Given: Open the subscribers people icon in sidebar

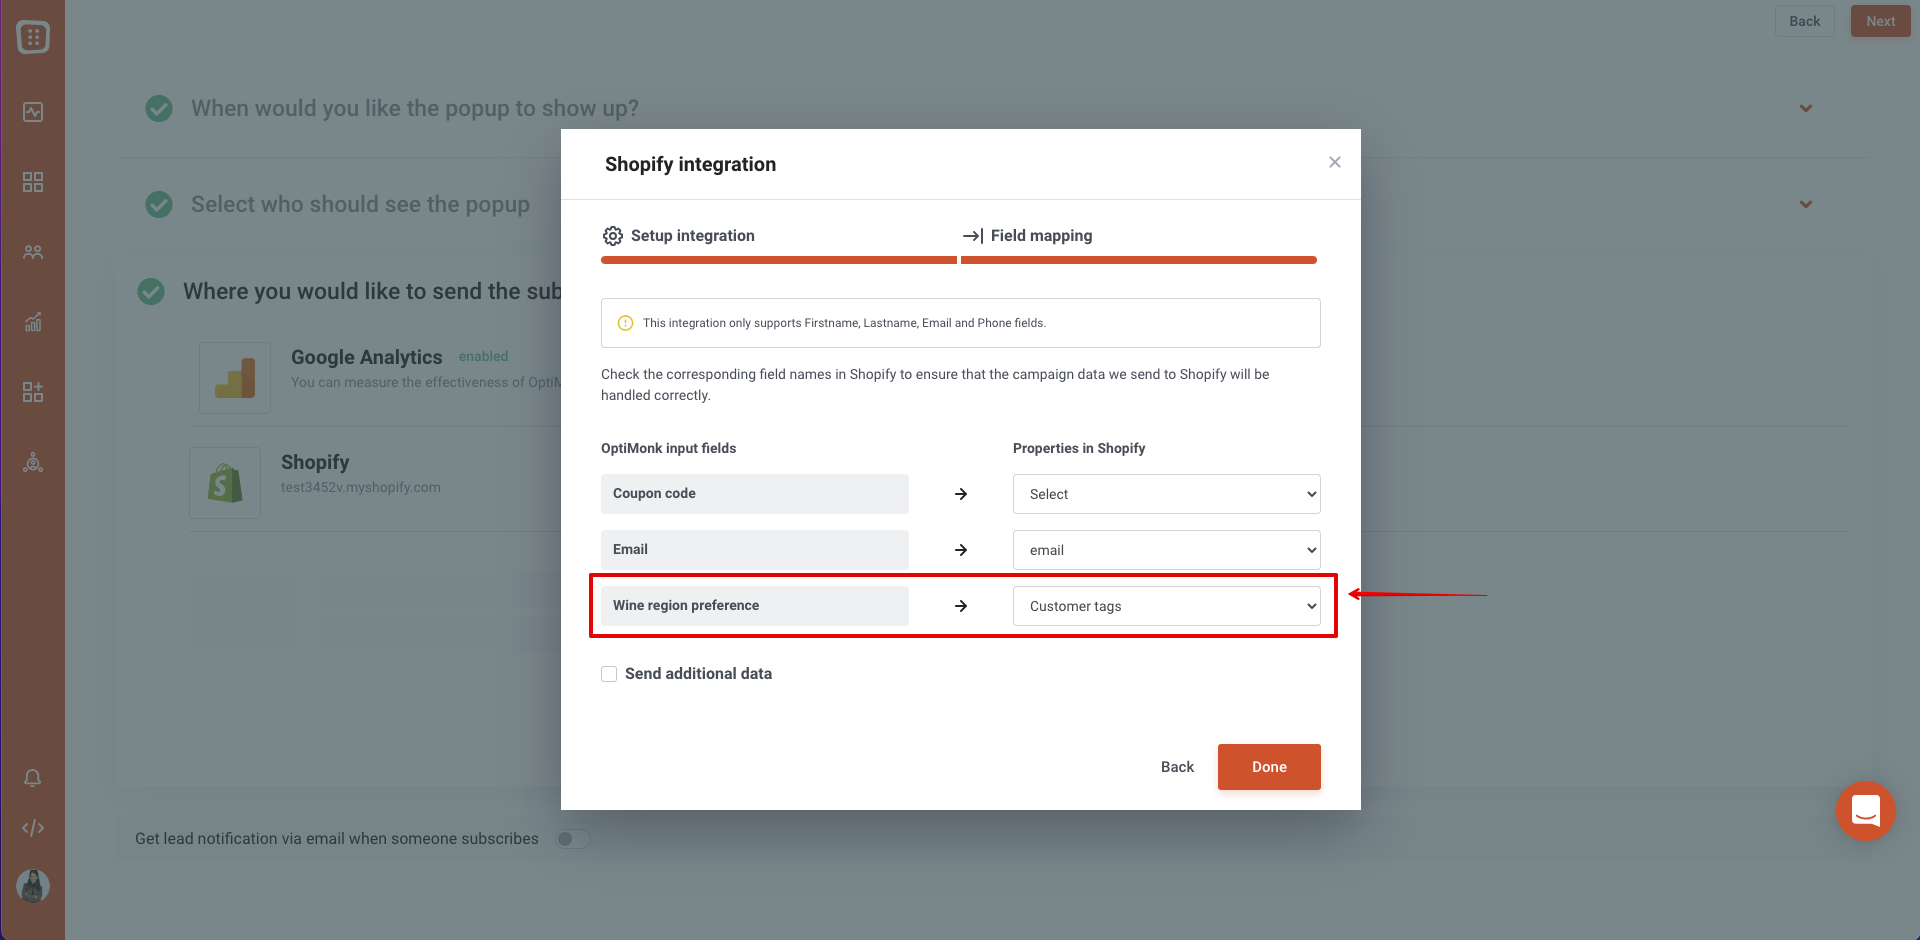Looking at the screenshot, I should tap(33, 252).
